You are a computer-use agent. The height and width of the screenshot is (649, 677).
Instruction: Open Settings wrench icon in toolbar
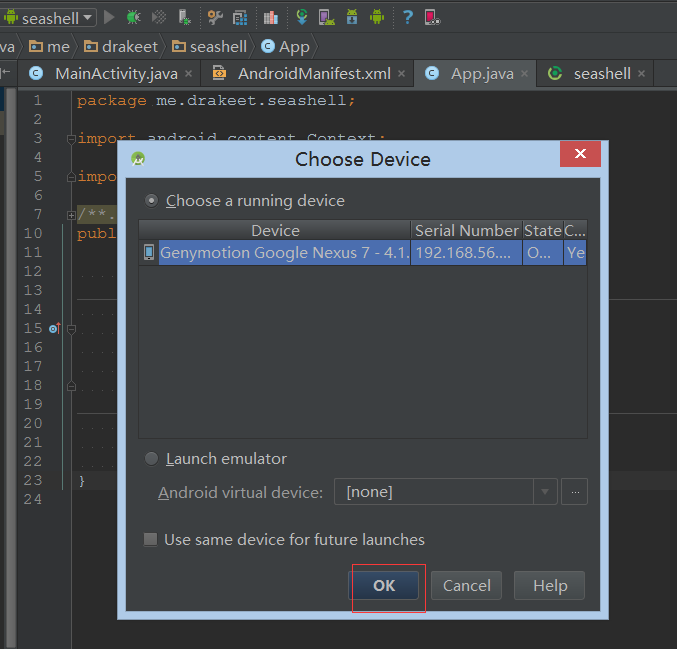tap(215, 17)
